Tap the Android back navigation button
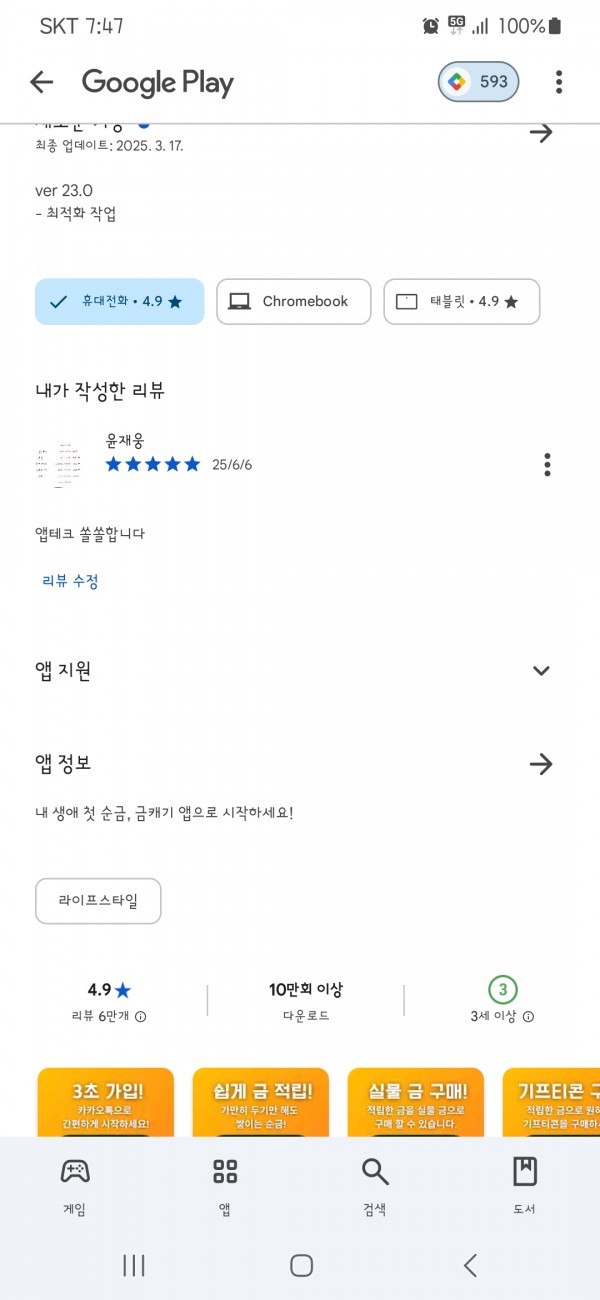This screenshot has width=600, height=1300. click(x=469, y=1265)
